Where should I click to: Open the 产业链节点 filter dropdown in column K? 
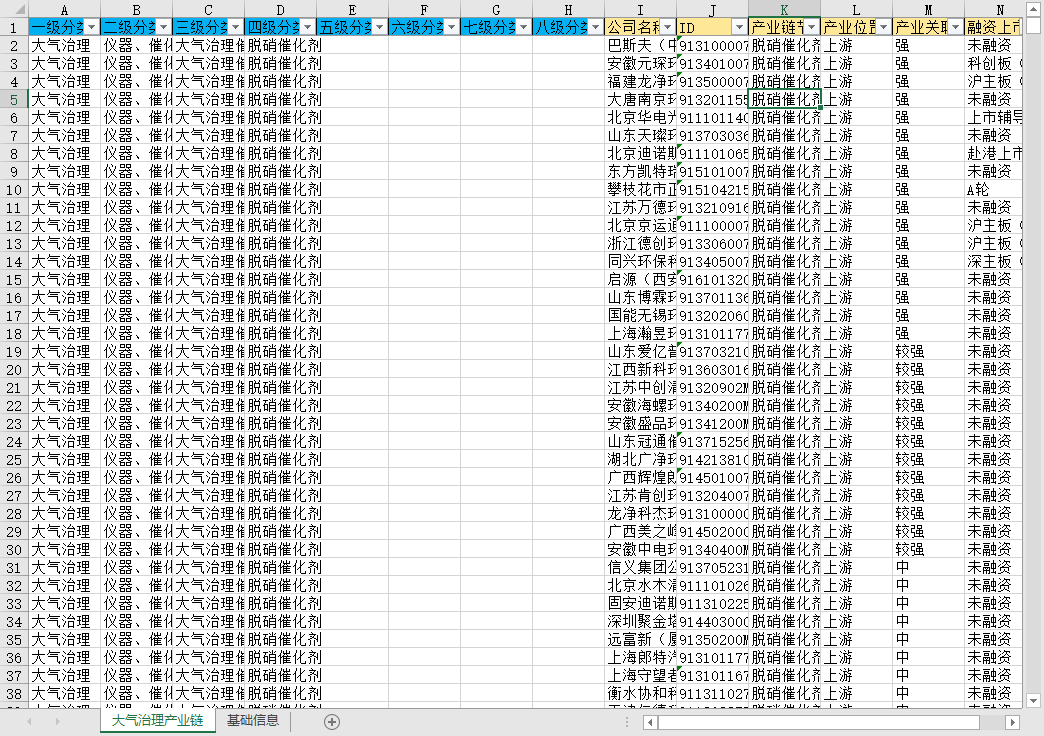pyautogui.click(x=811, y=27)
